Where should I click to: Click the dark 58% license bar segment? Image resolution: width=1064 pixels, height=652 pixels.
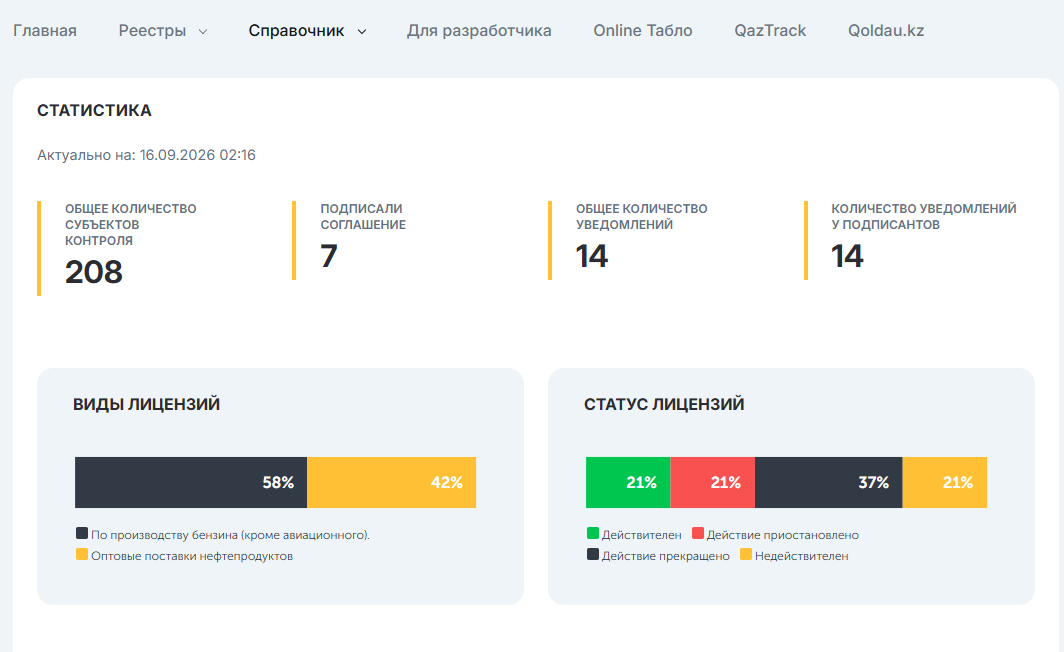191,482
